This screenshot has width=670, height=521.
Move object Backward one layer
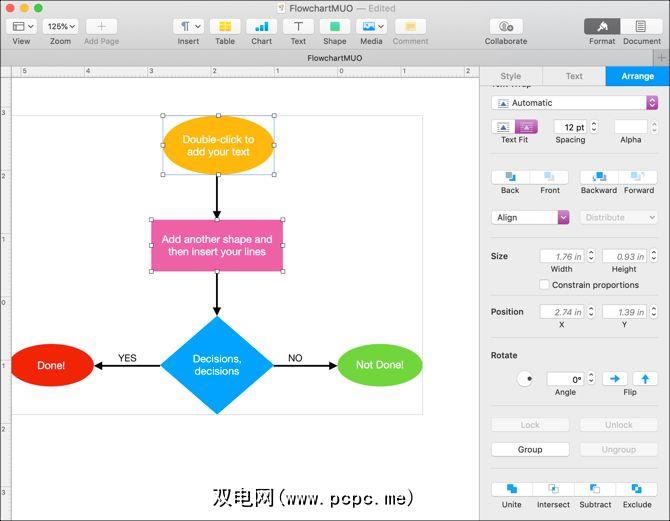tap(599, 177)
